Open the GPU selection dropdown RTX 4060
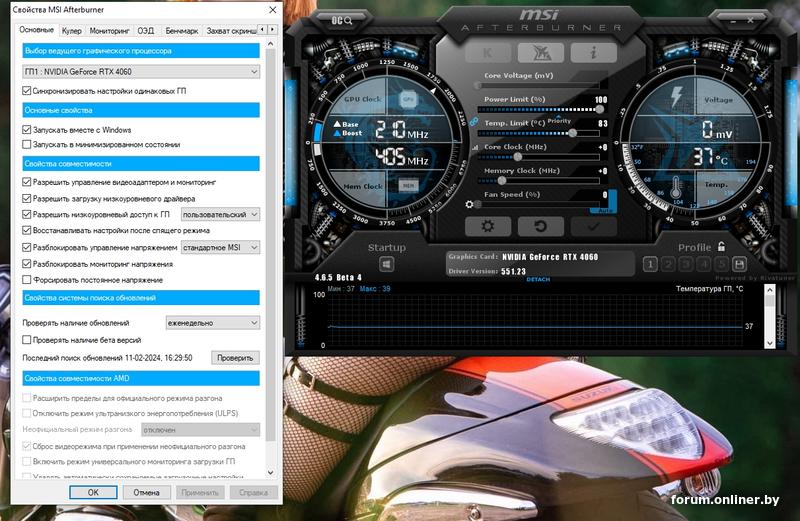800x521 pixels. [141, 72]
